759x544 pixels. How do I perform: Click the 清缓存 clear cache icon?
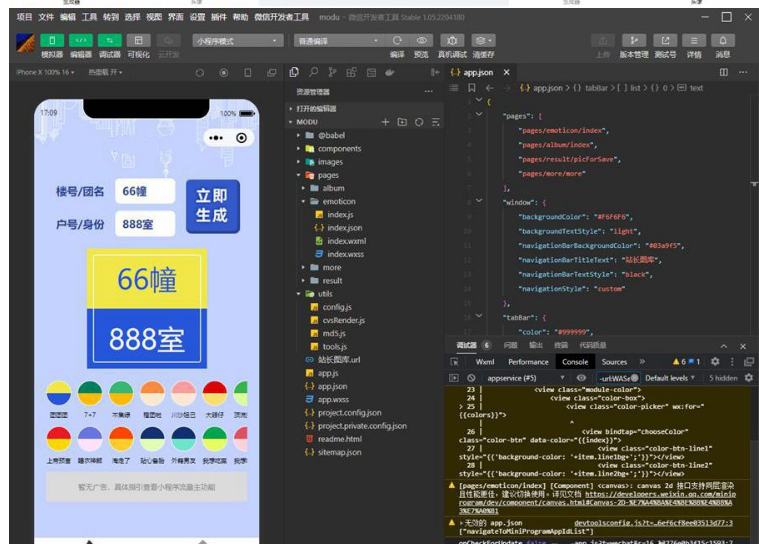click(483, 40)
